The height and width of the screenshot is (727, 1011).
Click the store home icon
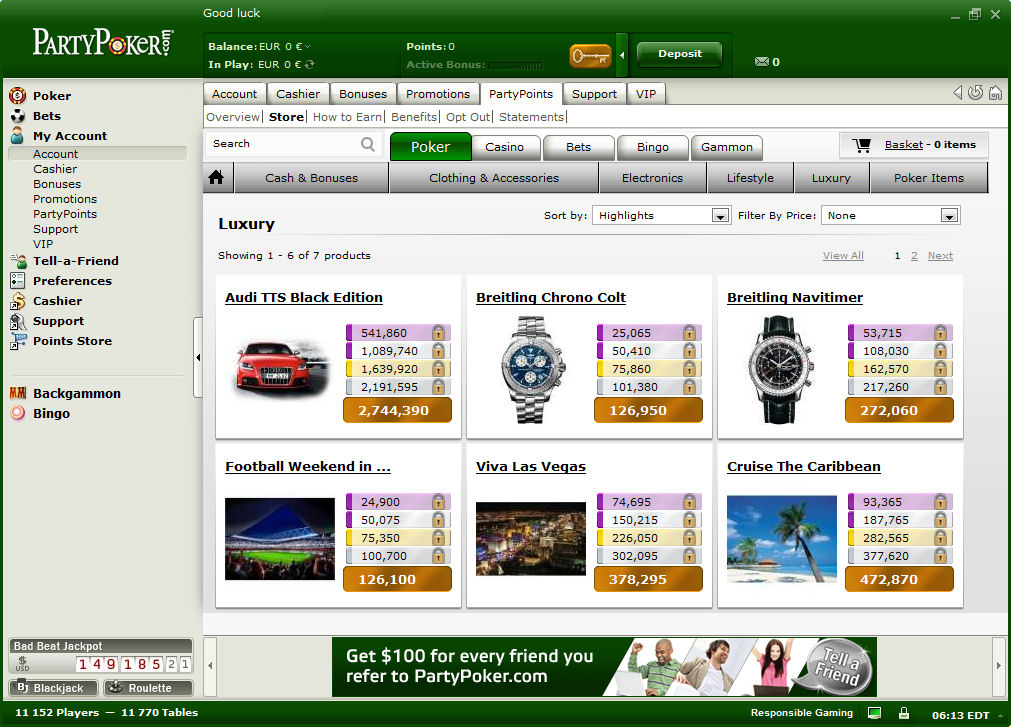pyautogui.click(x=217, y=177)
